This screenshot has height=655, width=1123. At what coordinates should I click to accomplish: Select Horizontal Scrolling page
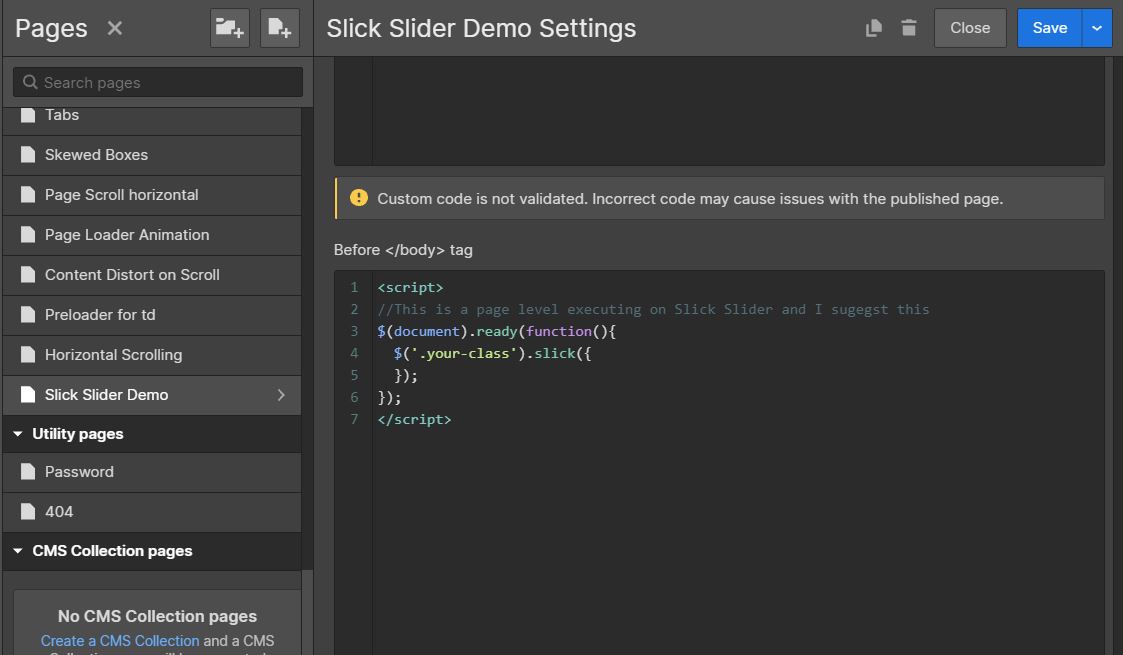152,355
